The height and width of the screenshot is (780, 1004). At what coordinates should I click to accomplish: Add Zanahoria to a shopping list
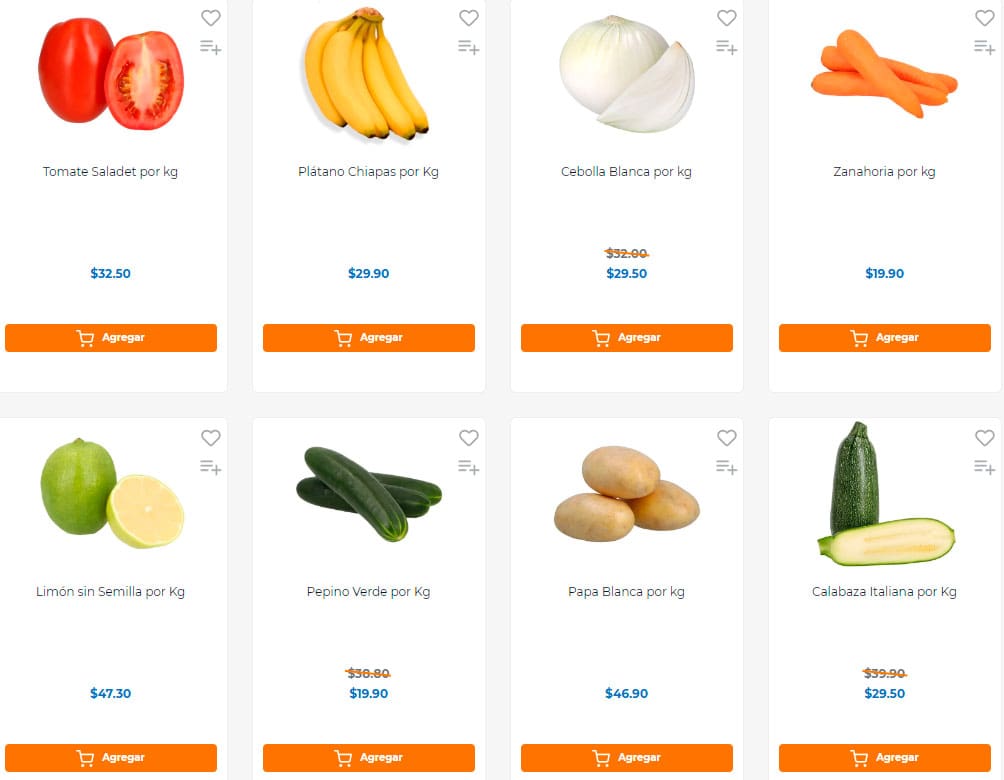(984, 47)
